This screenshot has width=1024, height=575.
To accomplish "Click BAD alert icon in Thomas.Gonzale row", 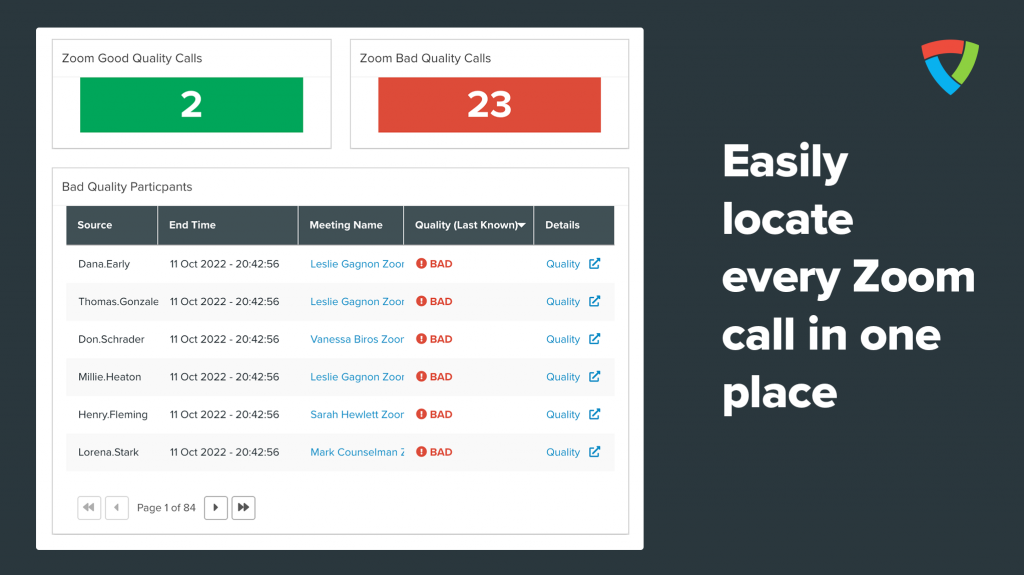I will [421, 301].
